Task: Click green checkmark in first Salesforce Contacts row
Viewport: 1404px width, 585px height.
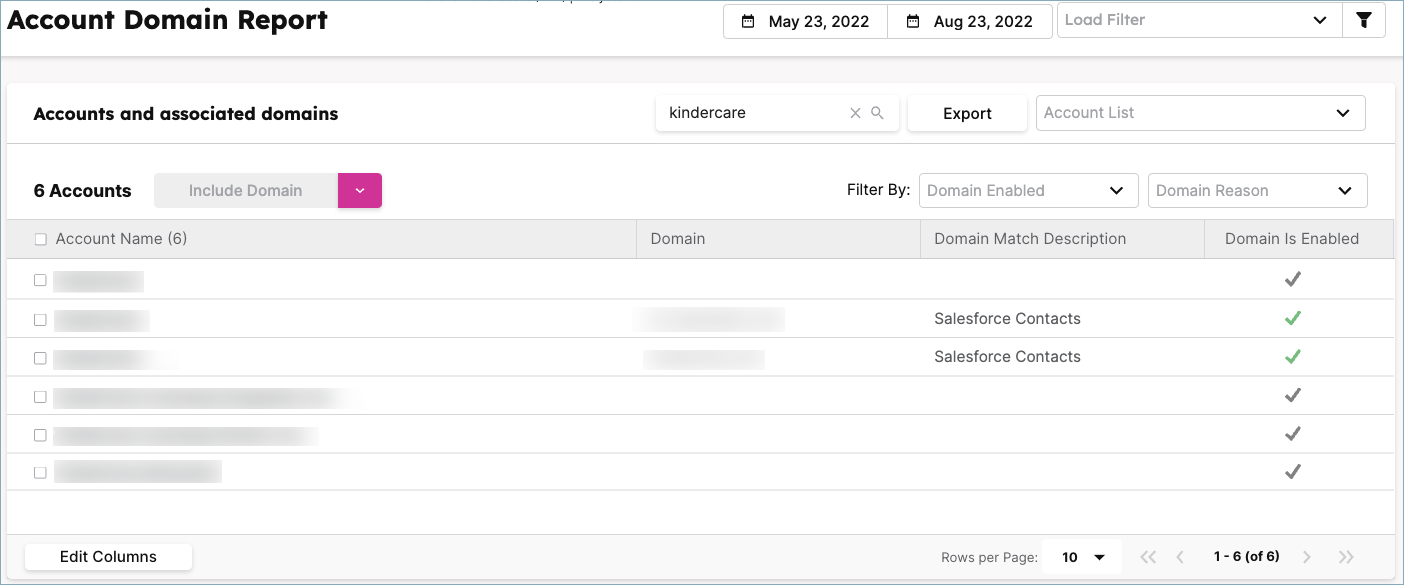Action: coord(1292,318)
